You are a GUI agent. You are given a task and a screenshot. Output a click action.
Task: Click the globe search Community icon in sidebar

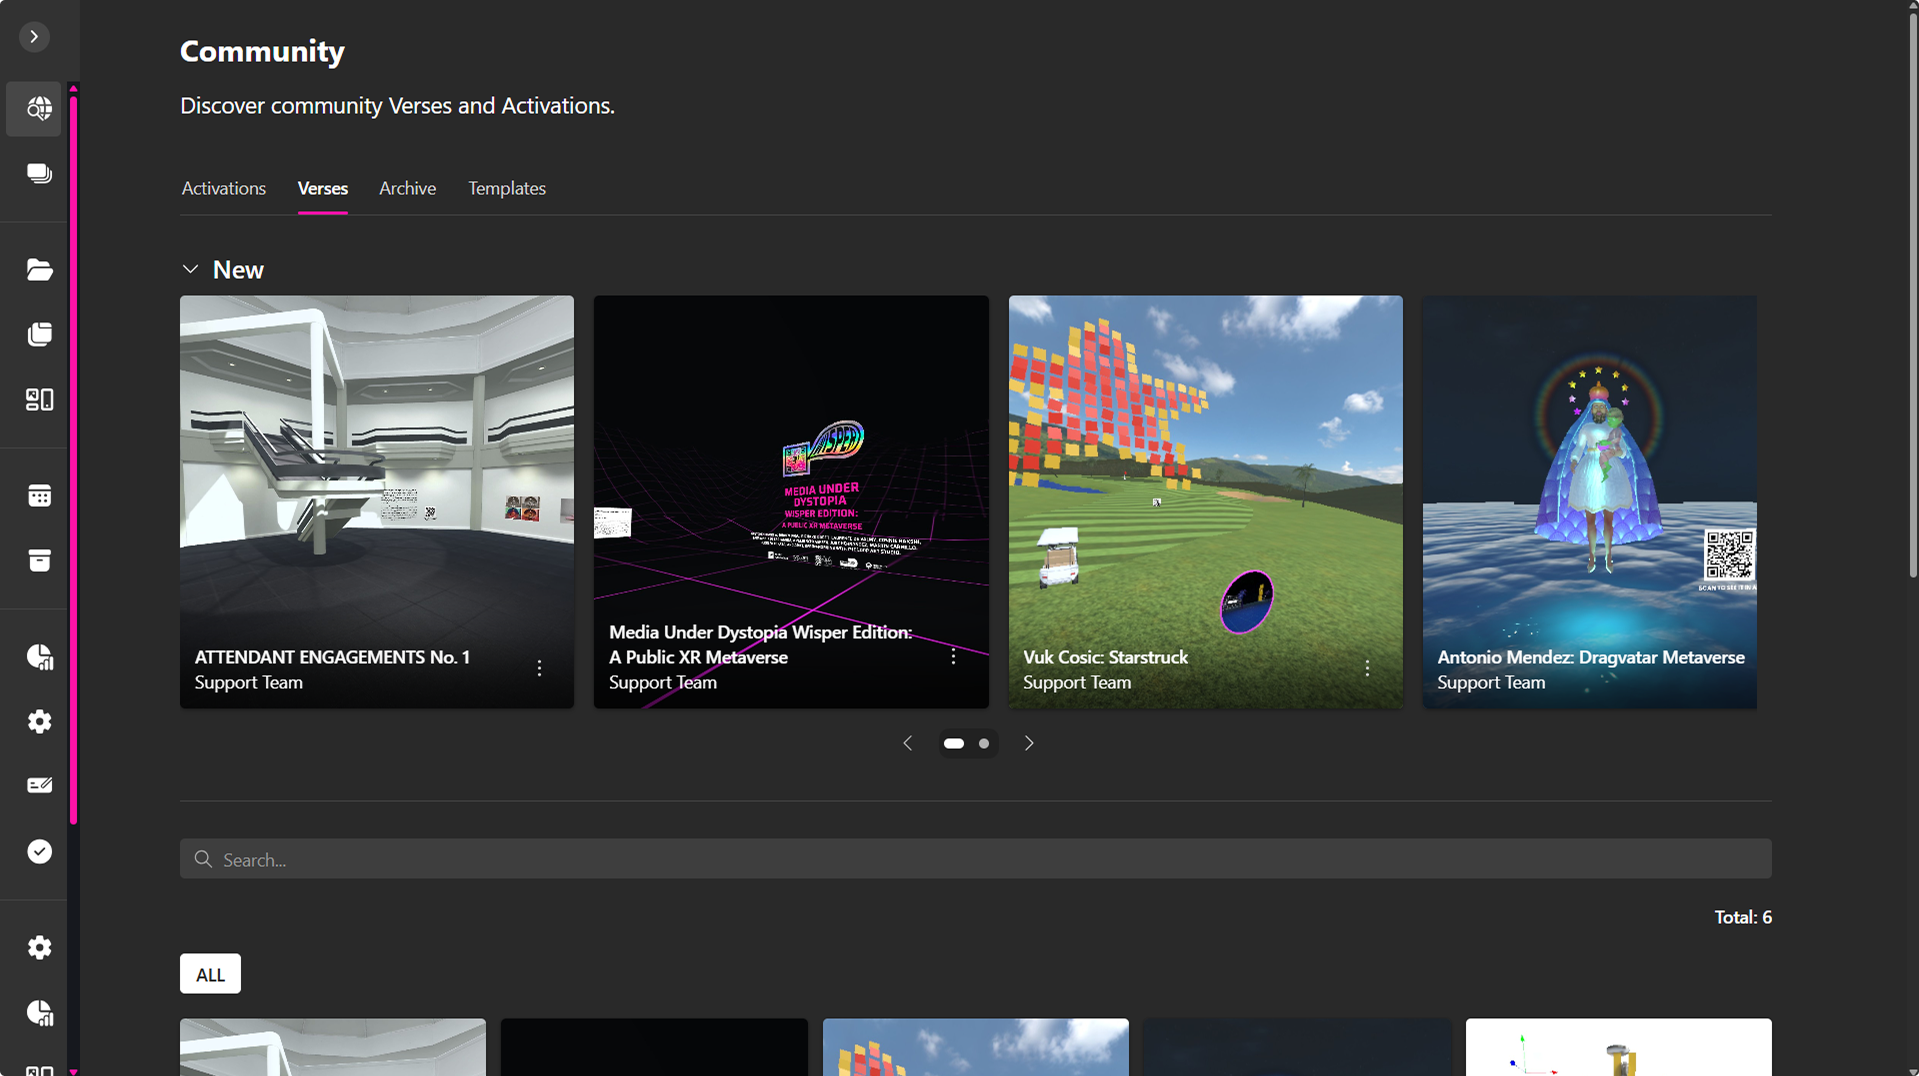click(38, 108)
